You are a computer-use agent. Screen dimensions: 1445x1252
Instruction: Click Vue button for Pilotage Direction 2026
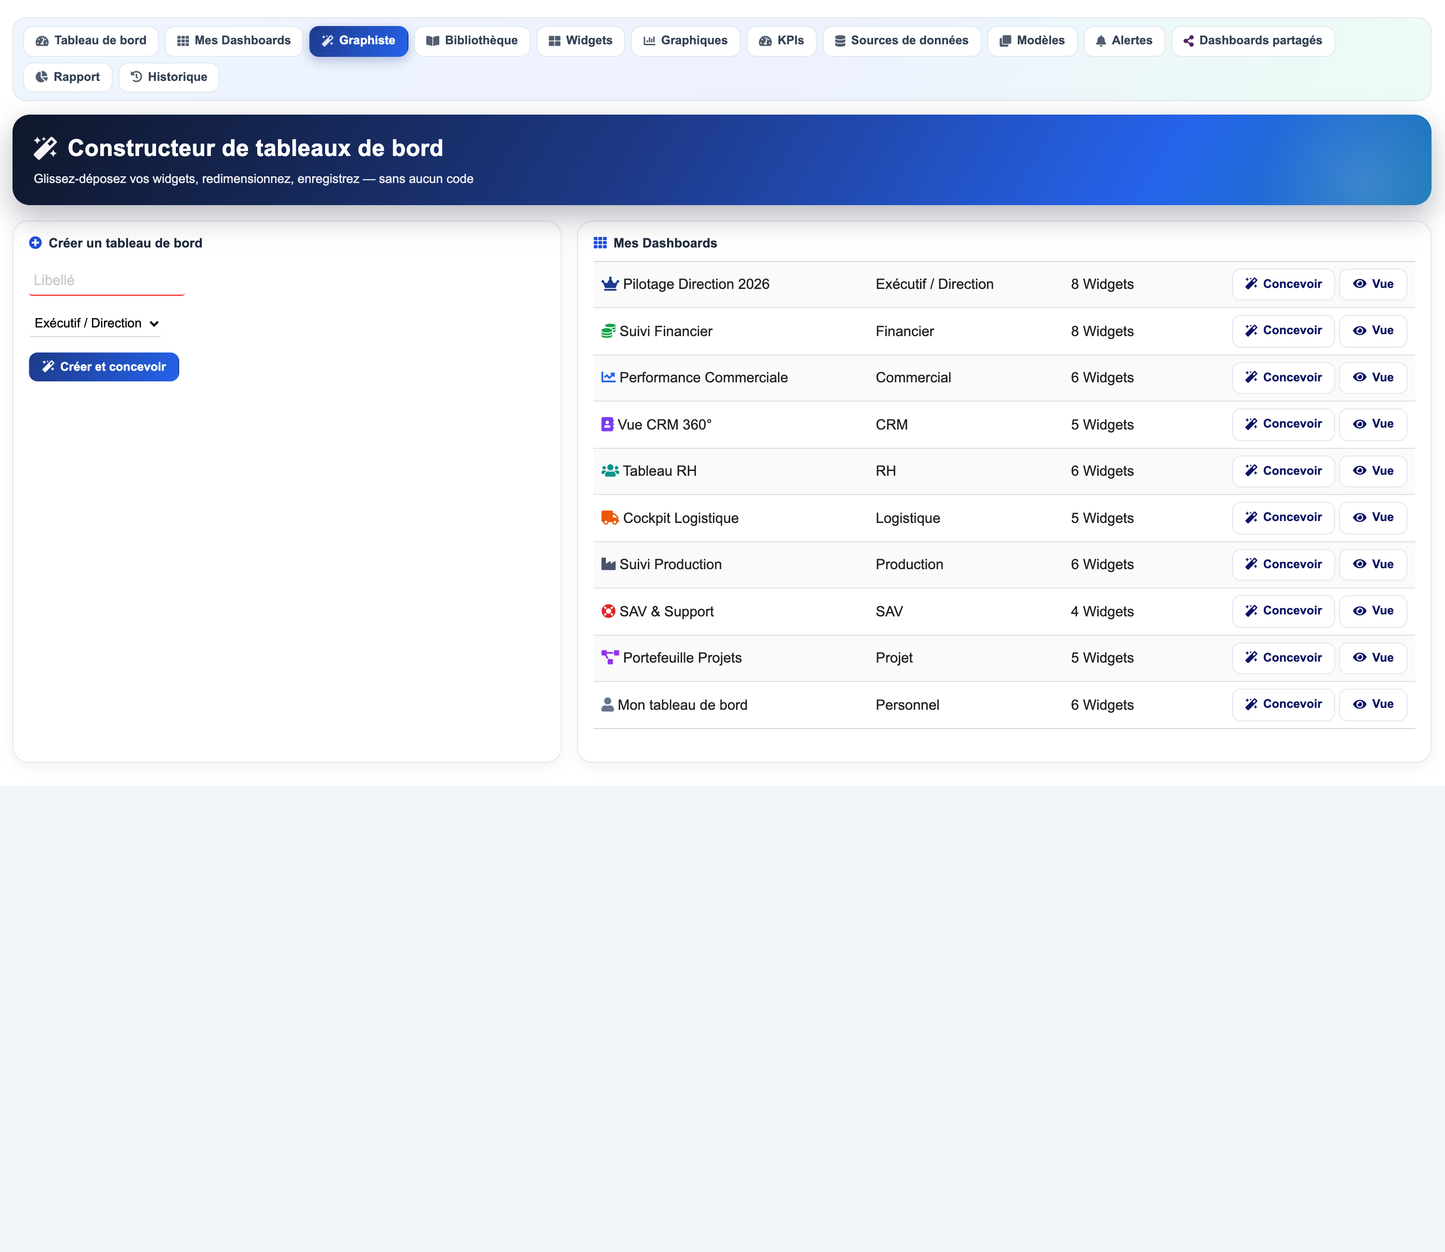pyautogui.click(x=1373, y=284)
